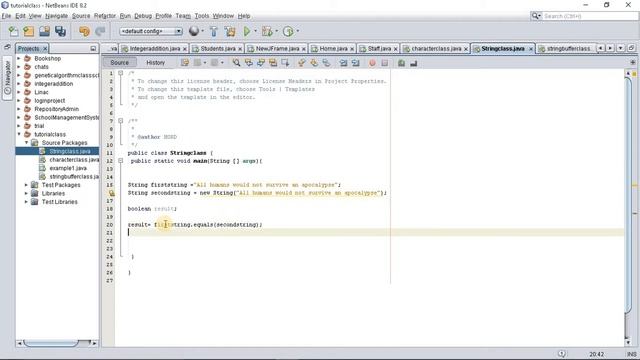Click the Last Edit icon in editor toolbar
The image size is (640, 360).
coord(185,63)
